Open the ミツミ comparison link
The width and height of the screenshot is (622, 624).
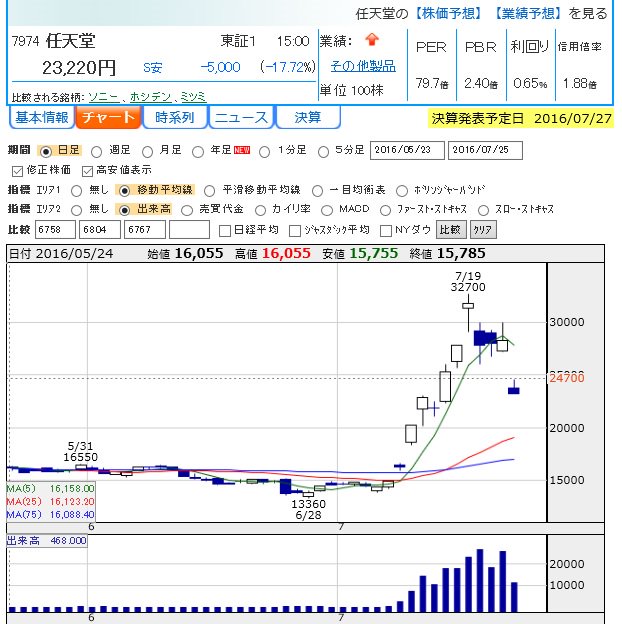click(193, 97)
